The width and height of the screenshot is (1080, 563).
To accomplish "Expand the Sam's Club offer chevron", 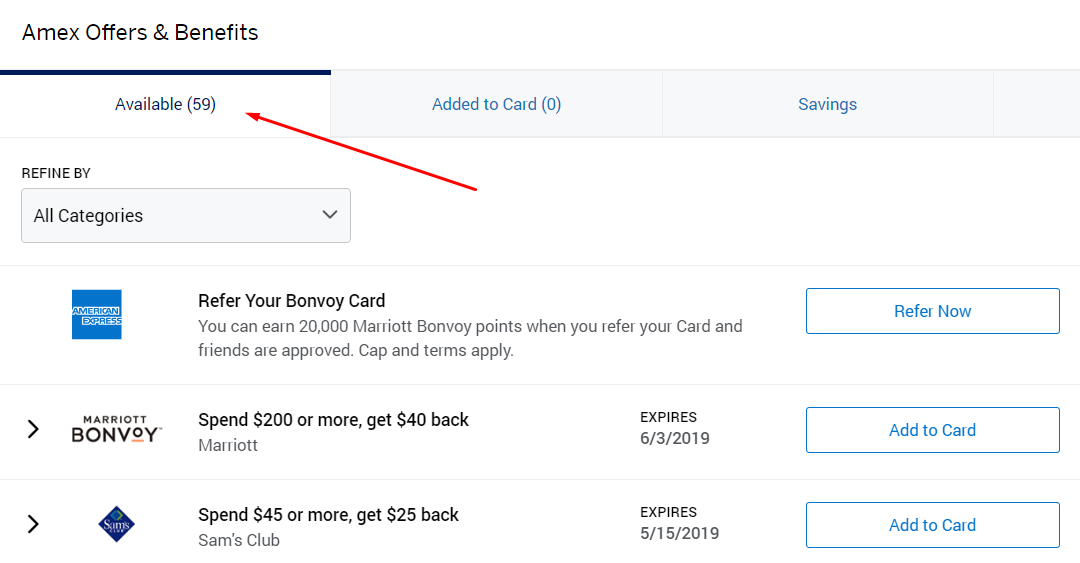I will point(33,524).
